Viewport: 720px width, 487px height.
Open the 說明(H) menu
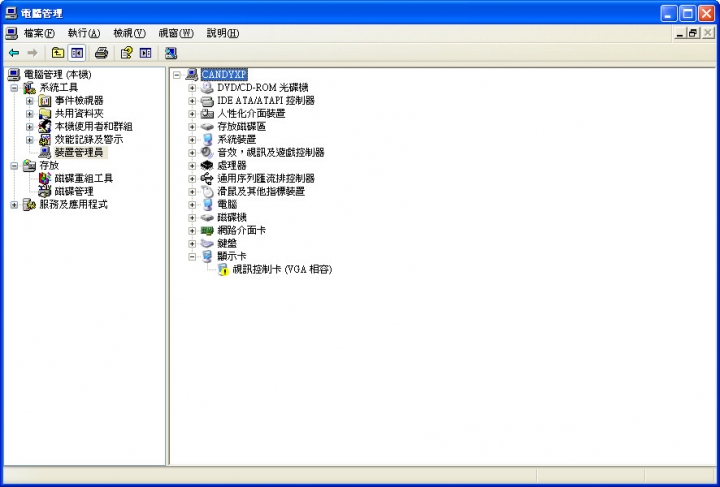pyautogui.click(x=223, y=33)
